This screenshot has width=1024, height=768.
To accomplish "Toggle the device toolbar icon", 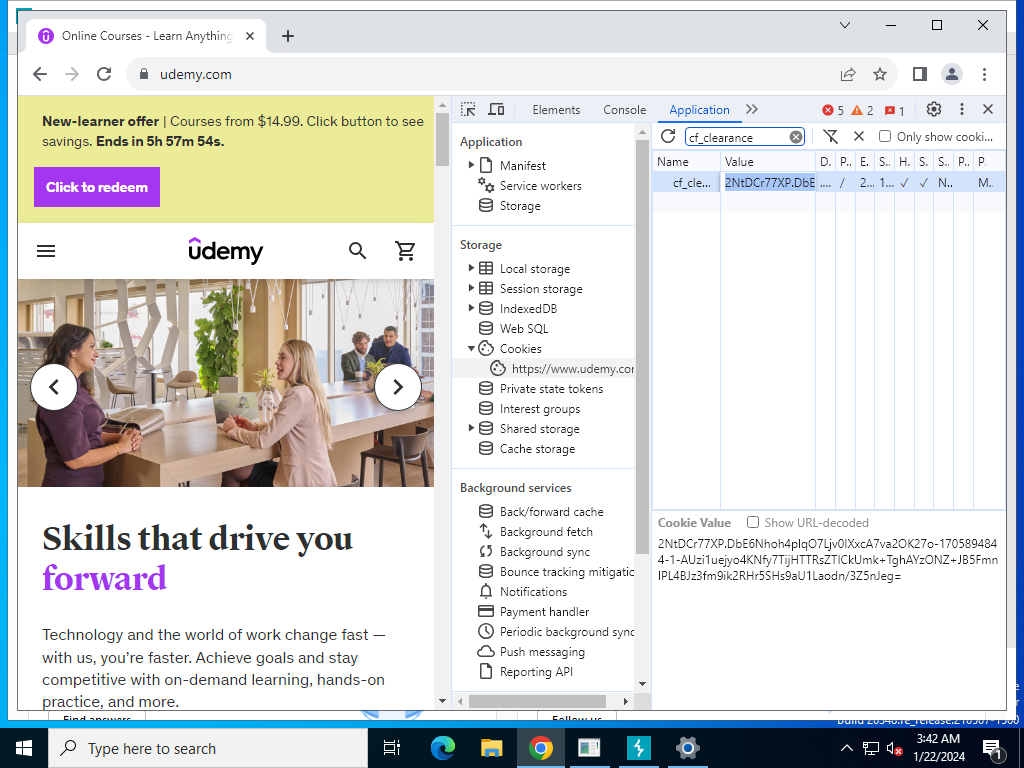I will (x=496, y=109).
